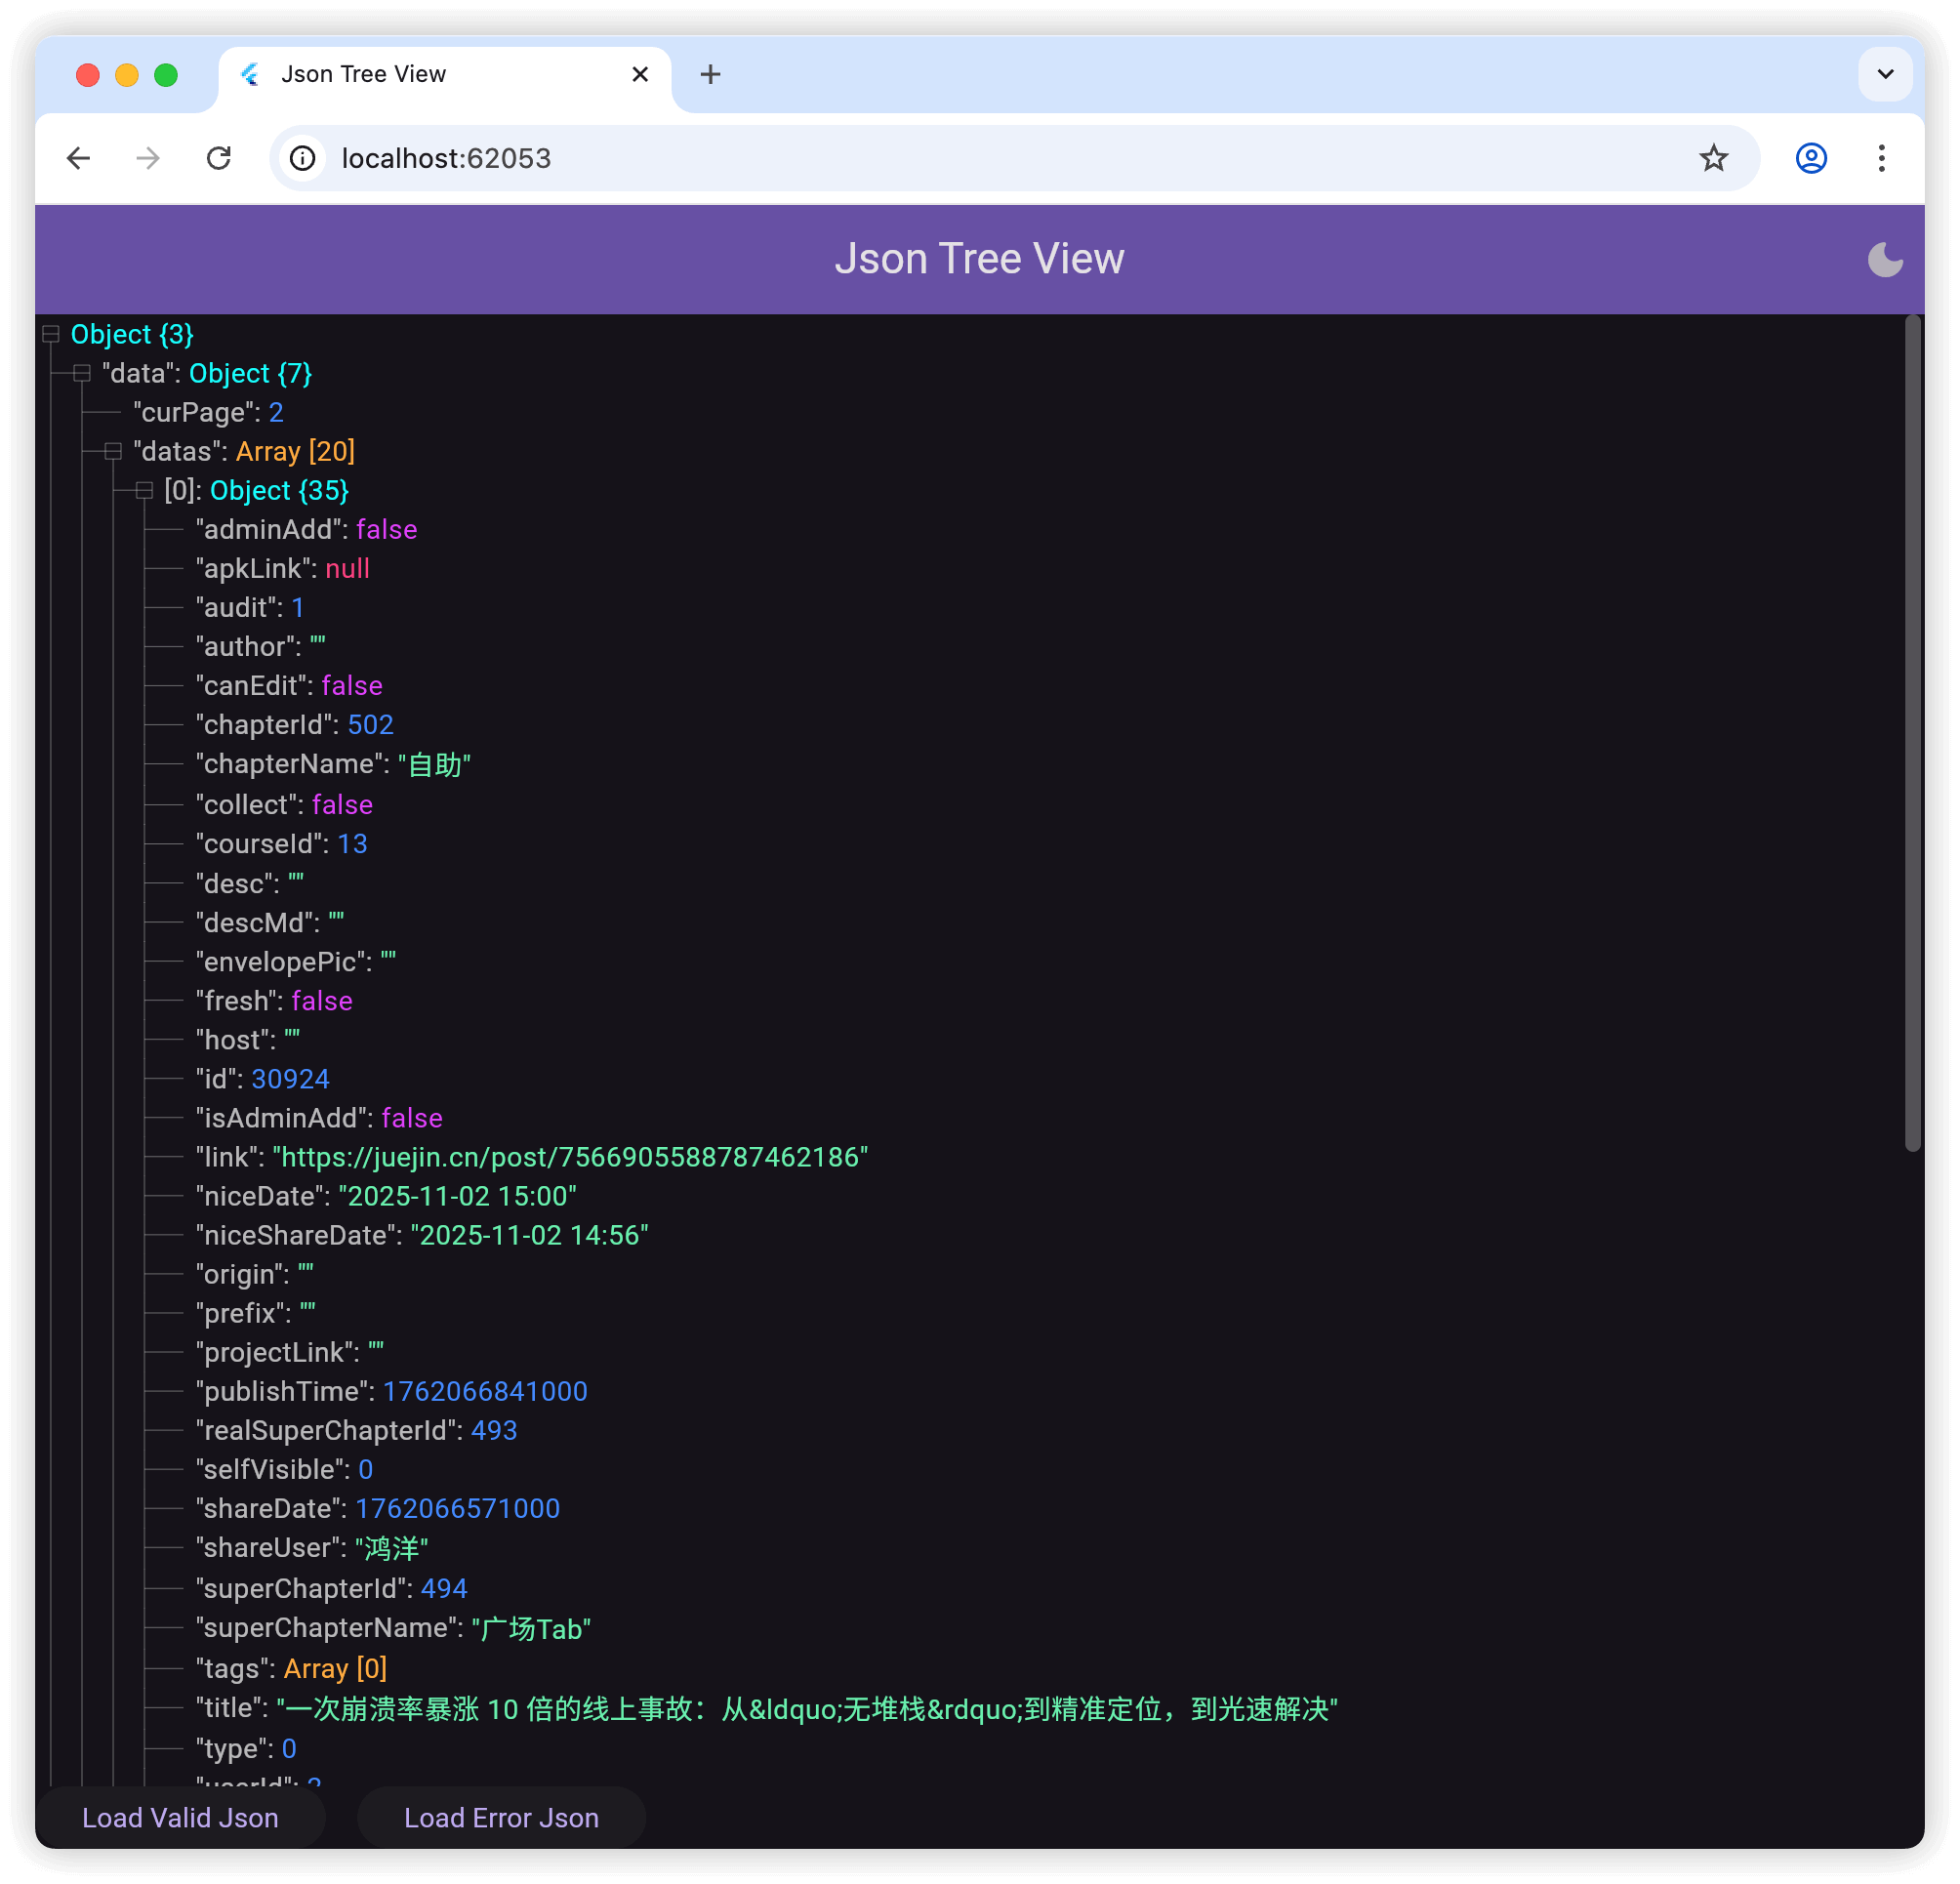The height and width of the screenshot is (1884, 1960).
Task: Click the forward navigation arrow
Action: [x=147, y=158]
